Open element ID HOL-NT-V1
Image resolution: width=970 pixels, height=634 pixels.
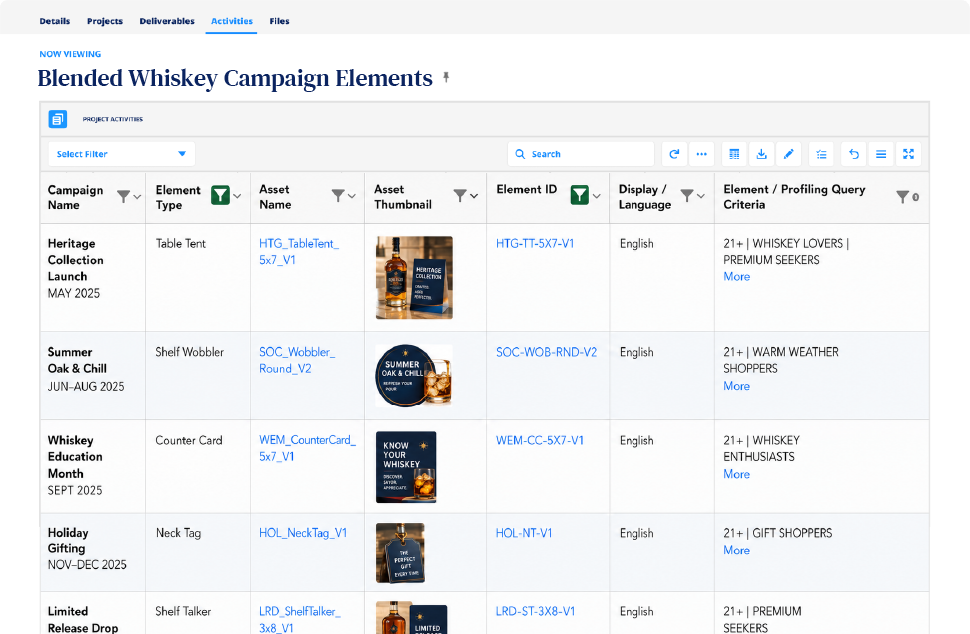524,533
